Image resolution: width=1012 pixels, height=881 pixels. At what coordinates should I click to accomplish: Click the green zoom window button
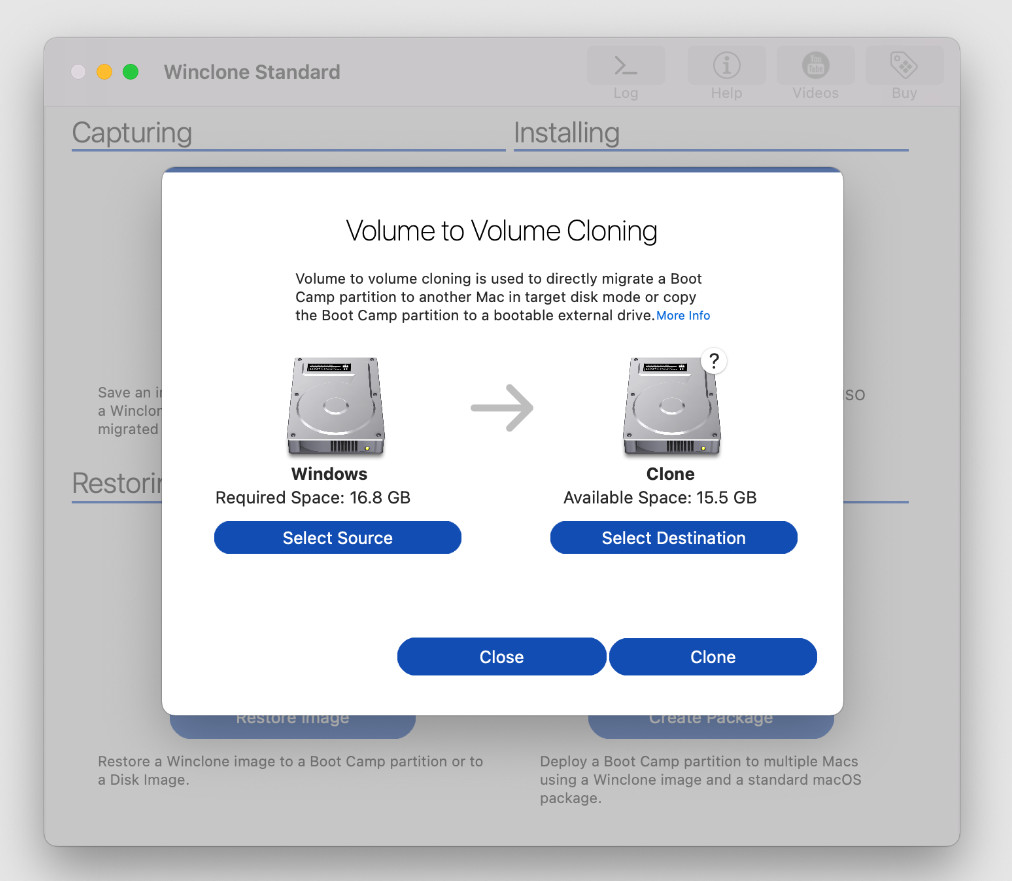tap(130, 72)
